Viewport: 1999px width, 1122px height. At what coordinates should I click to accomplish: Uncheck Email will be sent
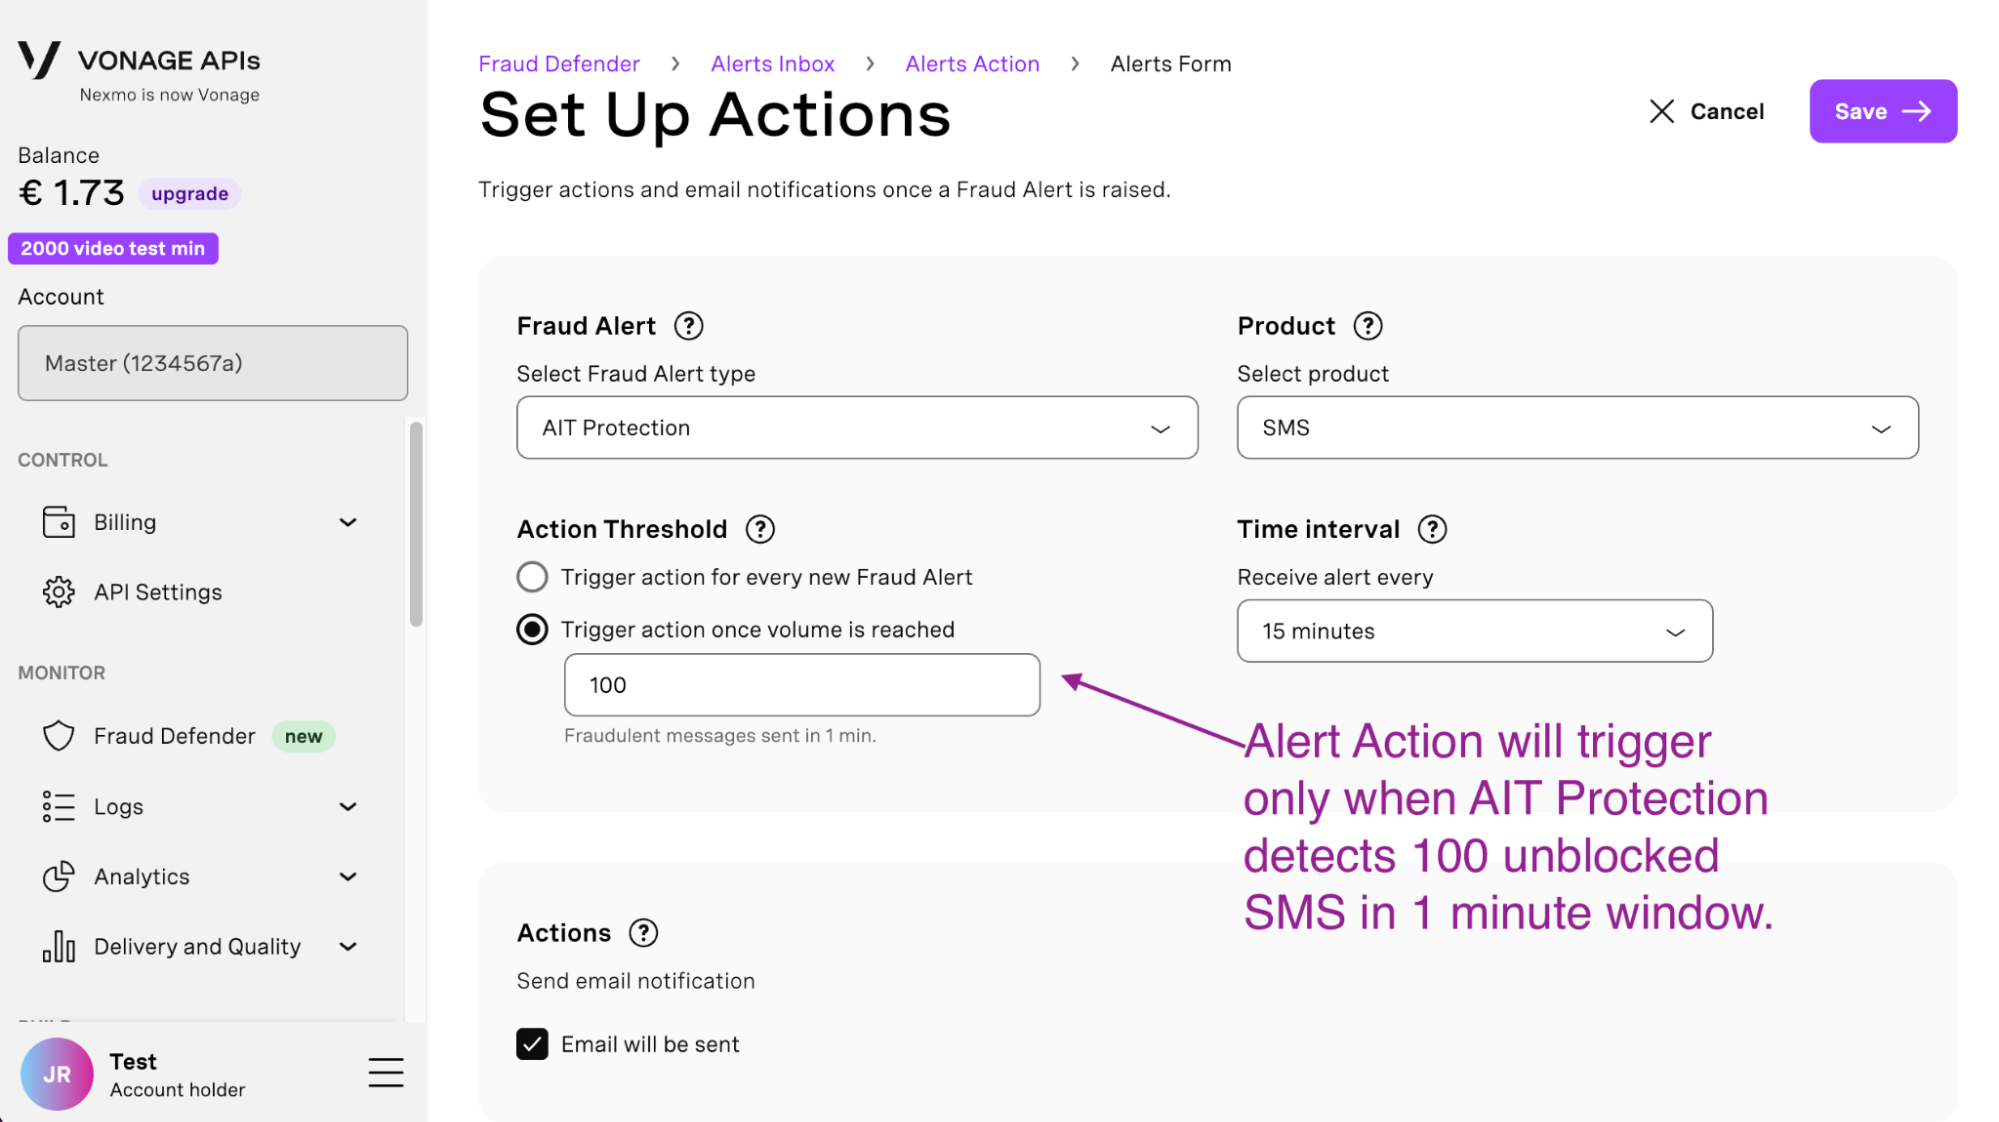click(532, 1043)
